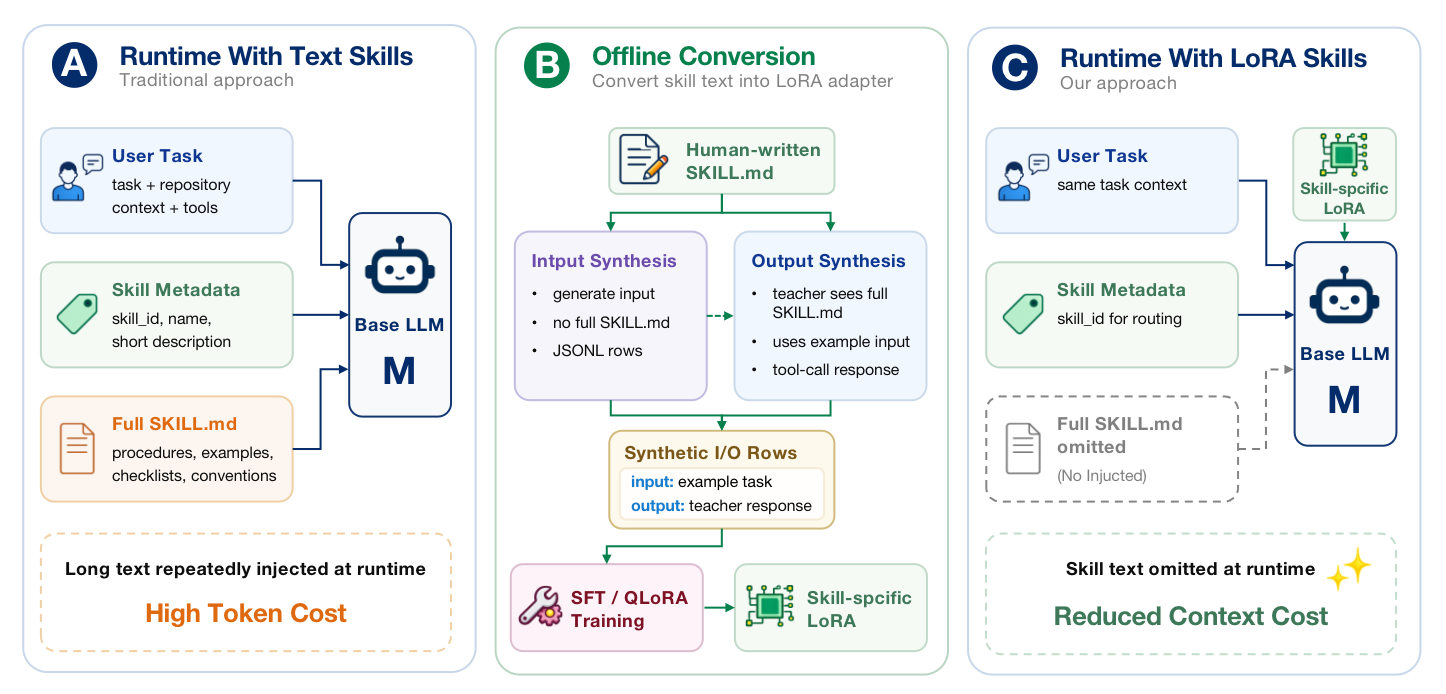
Task: Click the "Base LLM" label in panel A
Action: (399, 324)
